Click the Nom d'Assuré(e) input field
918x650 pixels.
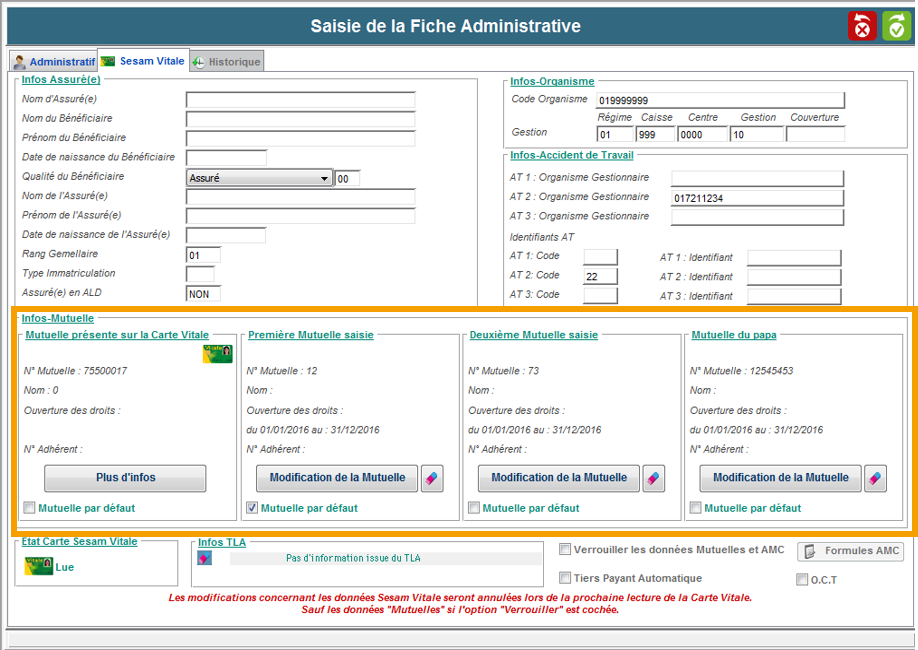coord(300,100)
